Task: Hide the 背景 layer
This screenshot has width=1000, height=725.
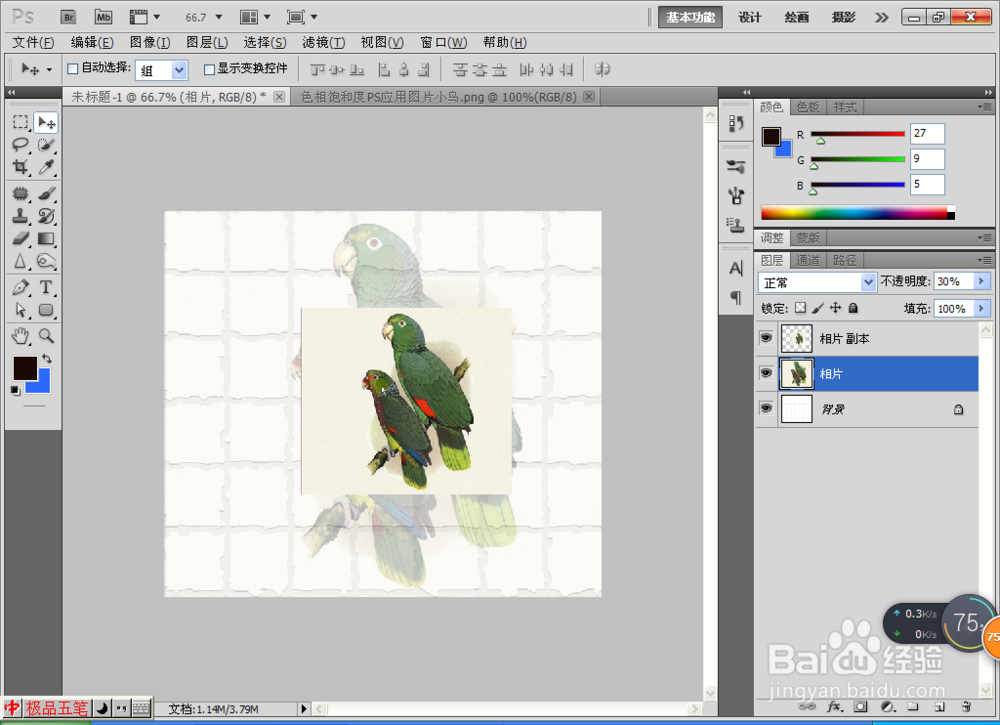Action: click(x=766, y=408)
